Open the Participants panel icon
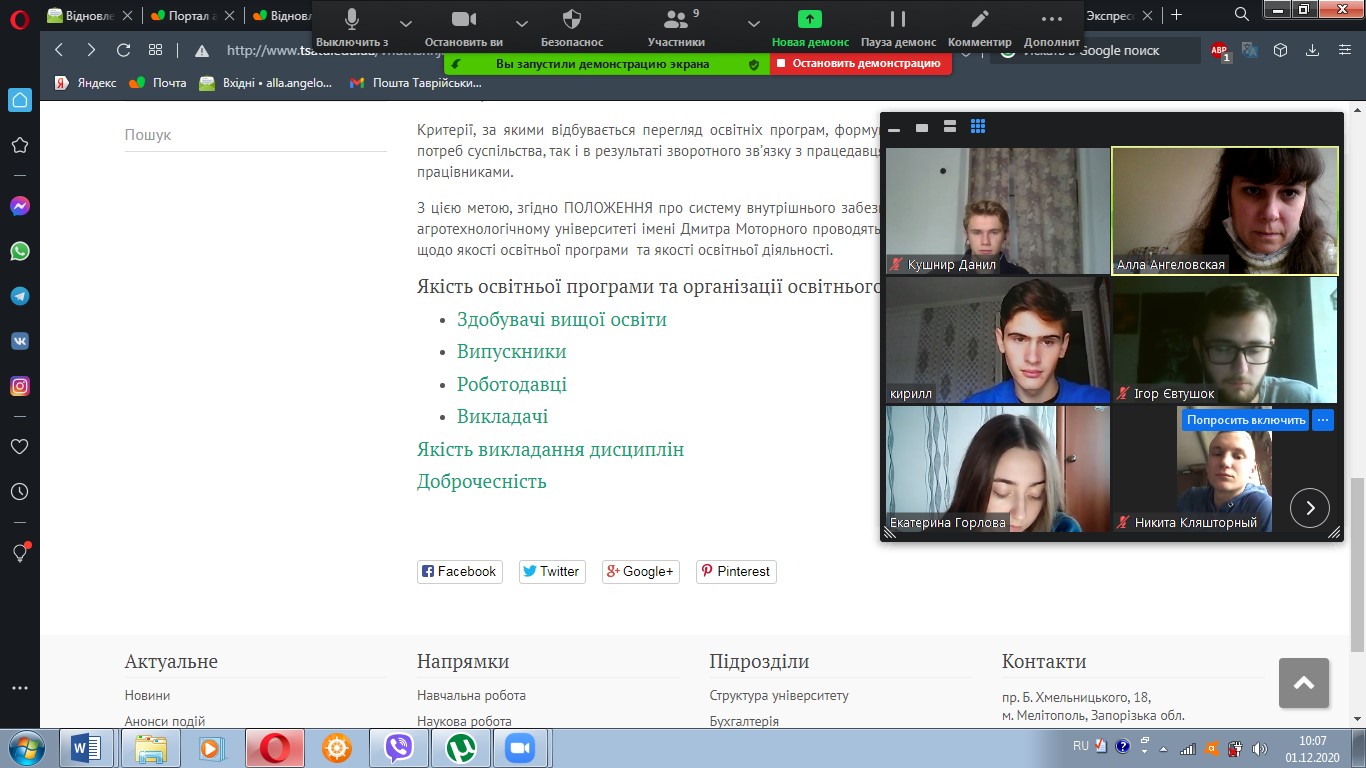Screen dimensions: 1366x768 677,20
